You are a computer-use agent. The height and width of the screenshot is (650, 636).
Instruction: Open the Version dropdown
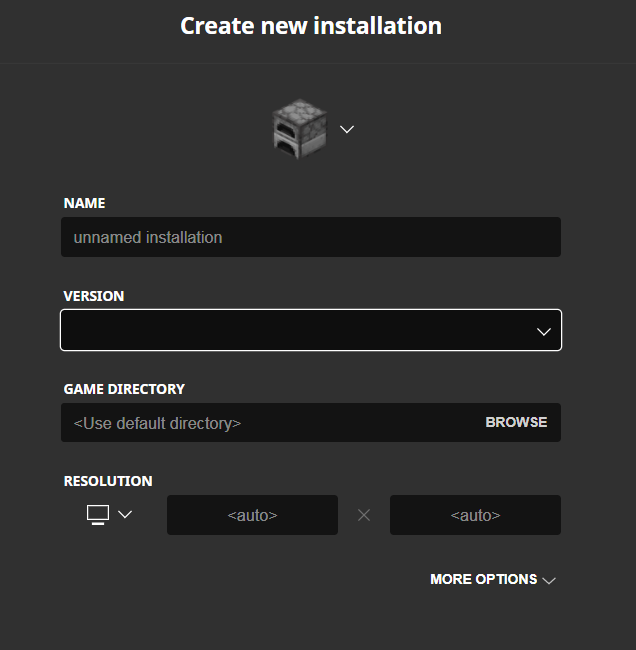[311, 330]
